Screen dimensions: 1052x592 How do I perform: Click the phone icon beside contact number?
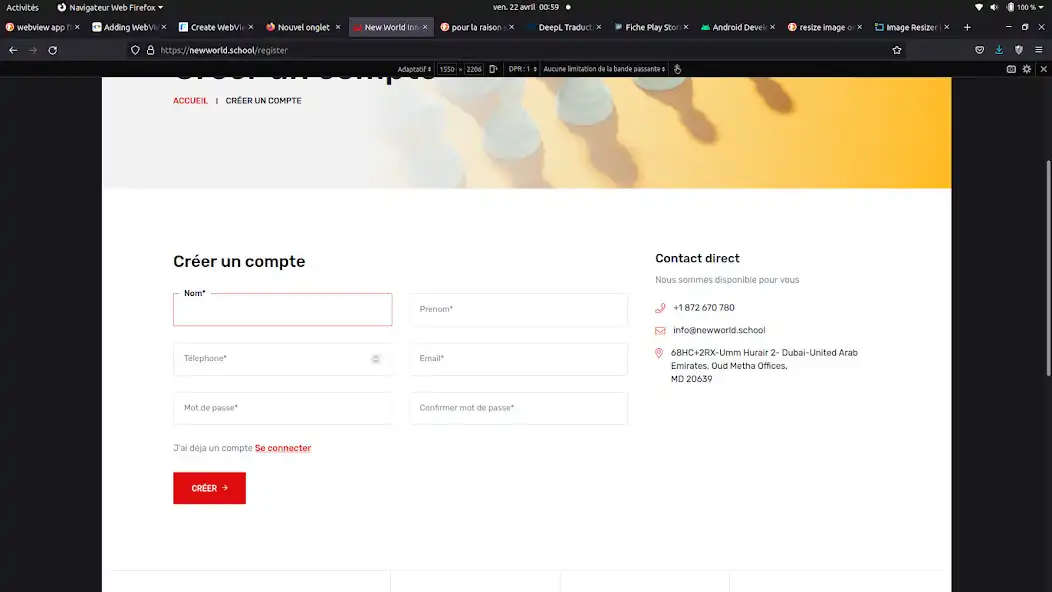[x=660, y=308]
